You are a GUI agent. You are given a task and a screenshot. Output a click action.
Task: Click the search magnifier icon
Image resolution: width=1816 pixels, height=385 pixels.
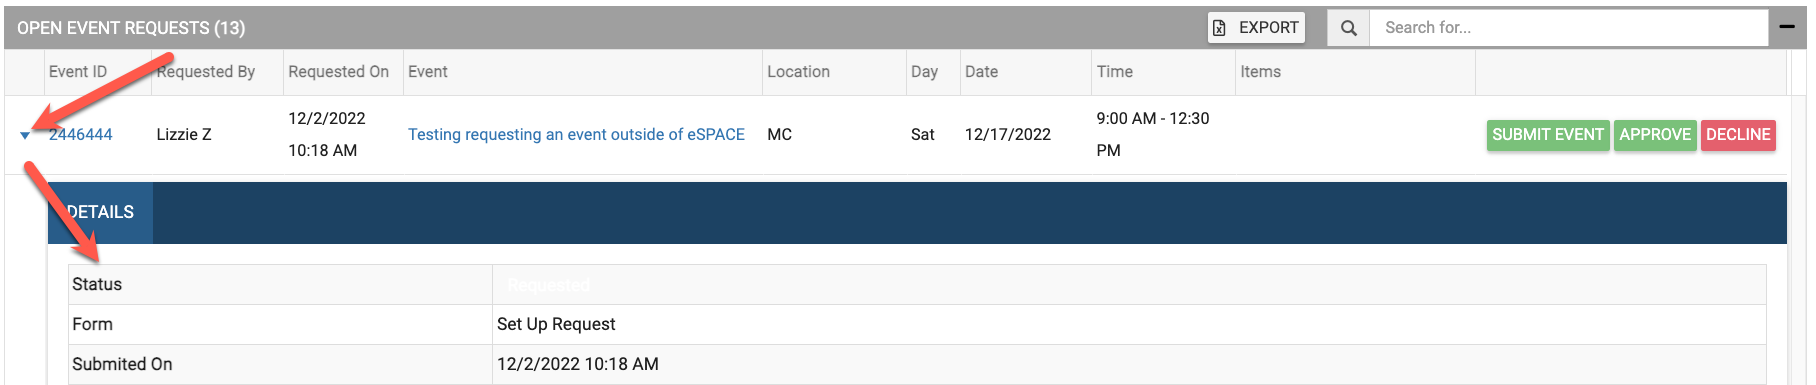coord(1348,28)
